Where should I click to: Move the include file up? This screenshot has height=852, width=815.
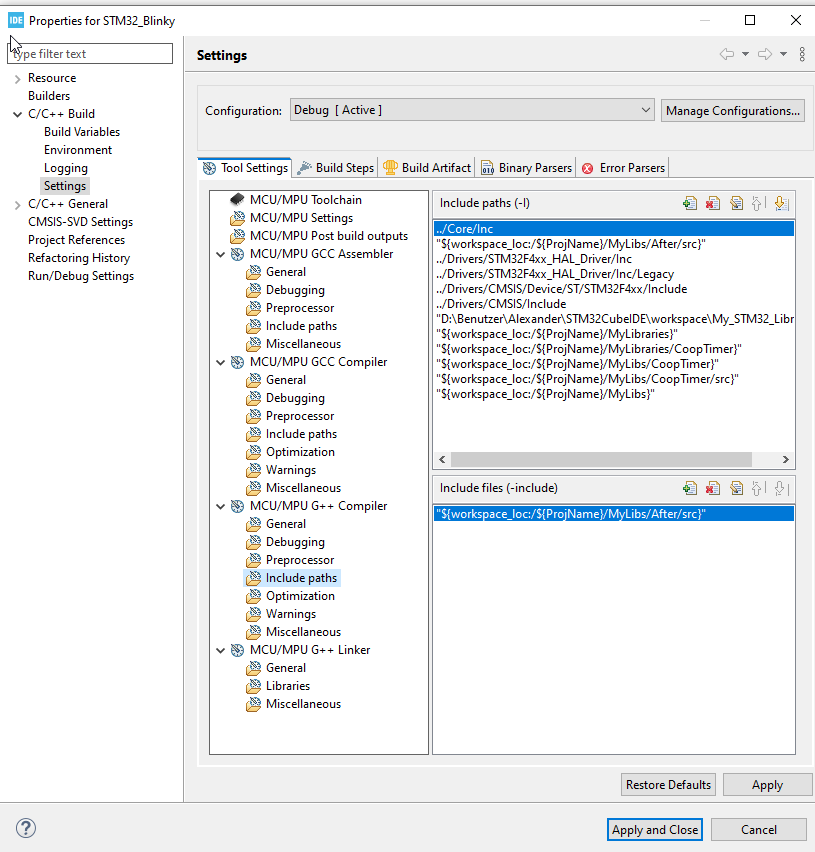pyautogui.click(x=758, y=488)
